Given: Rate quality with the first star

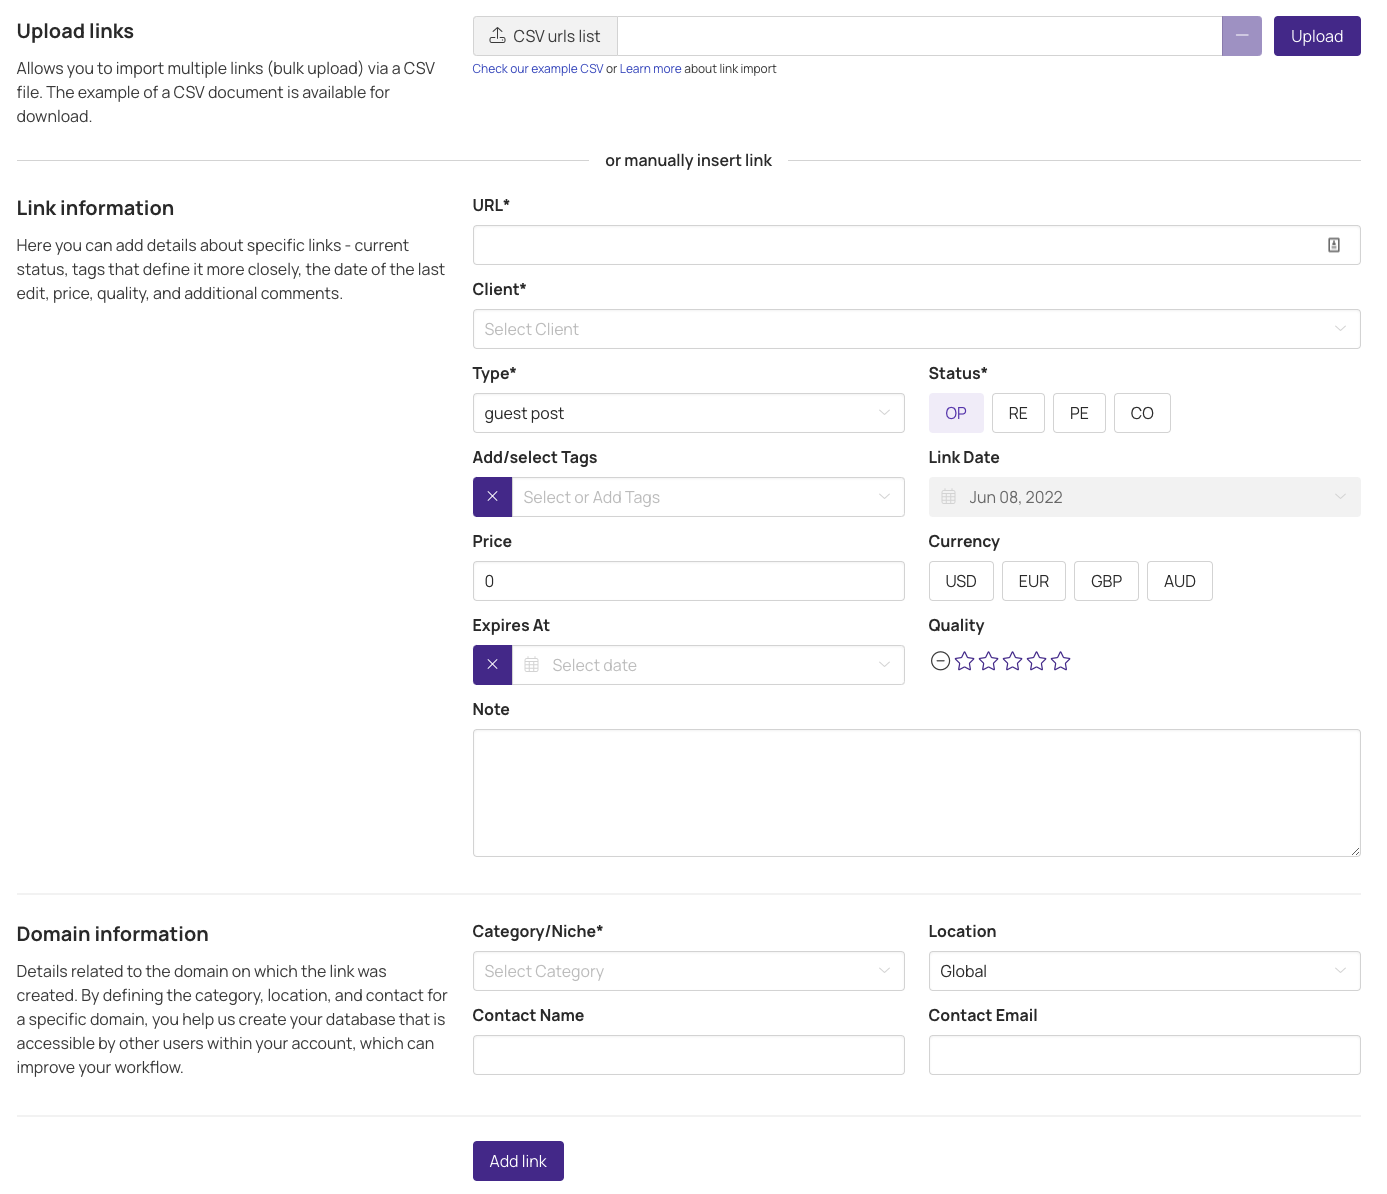Looking at the screenshot, I should pos(965,661).
